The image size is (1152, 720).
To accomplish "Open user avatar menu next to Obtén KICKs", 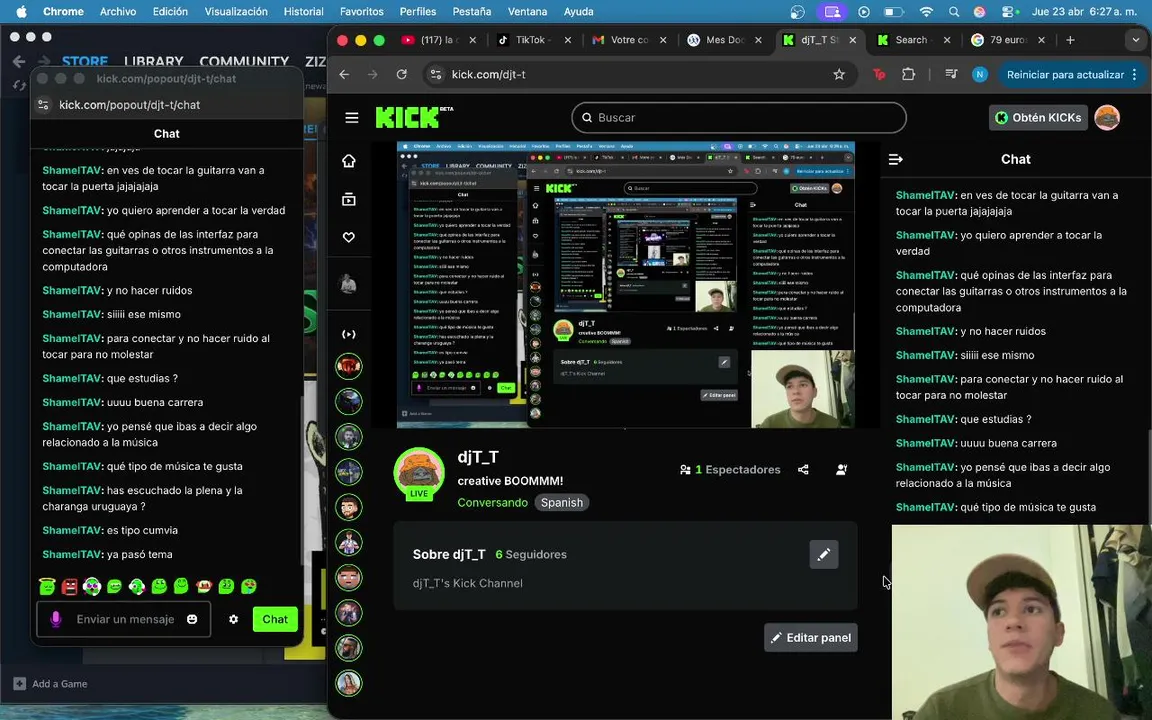I will click(x=1107, y=118).
